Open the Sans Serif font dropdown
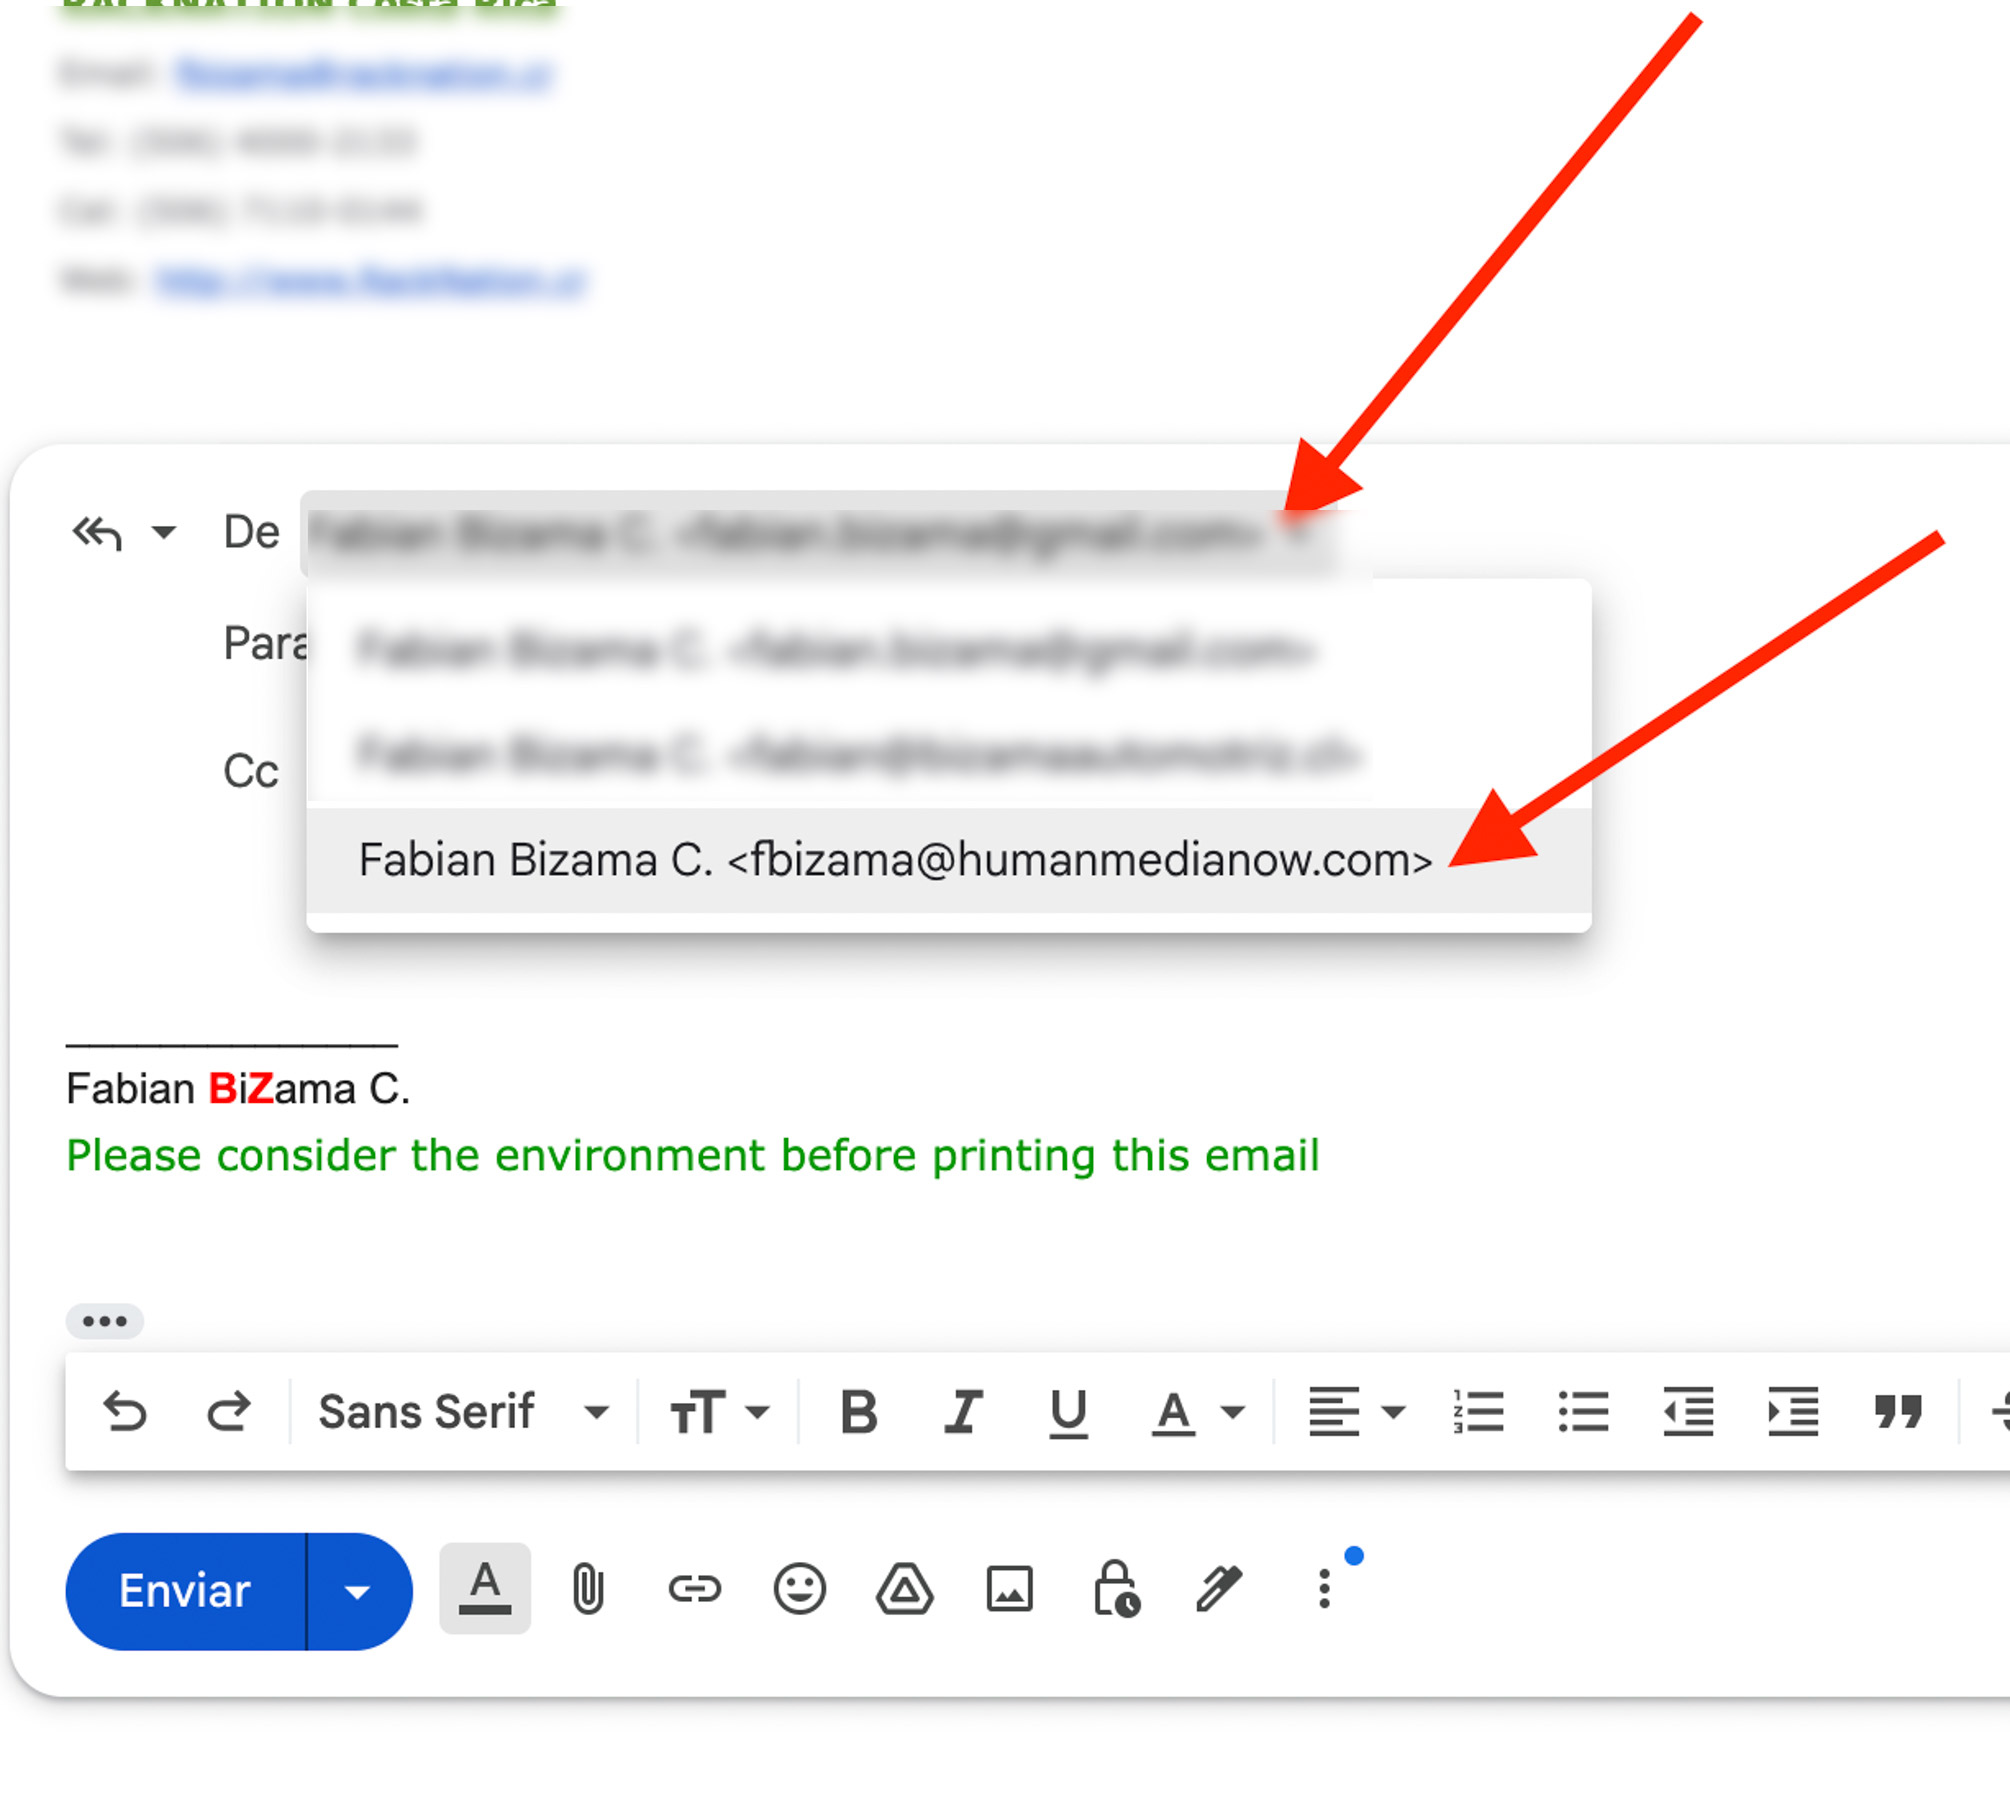2010x1800 pixels. click(x=462, y=1412)
